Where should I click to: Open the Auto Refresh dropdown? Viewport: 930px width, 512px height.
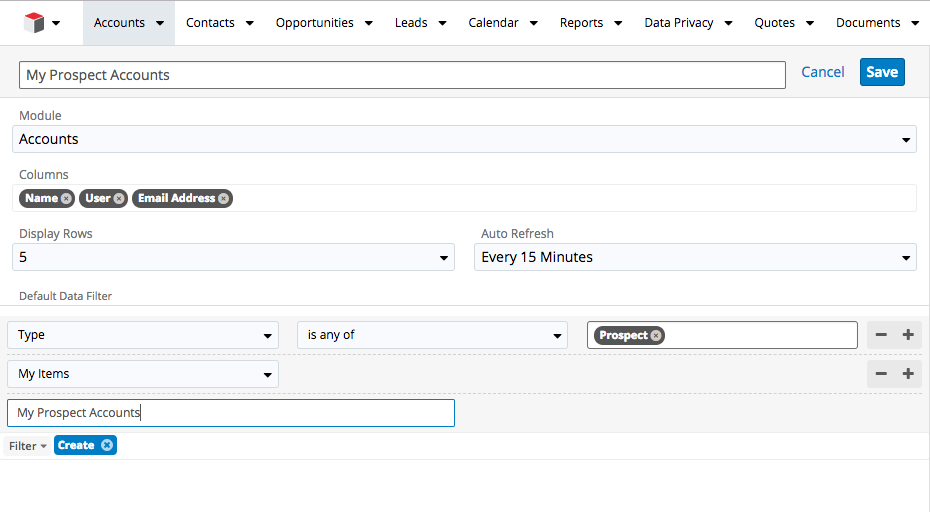click(695, 257)
